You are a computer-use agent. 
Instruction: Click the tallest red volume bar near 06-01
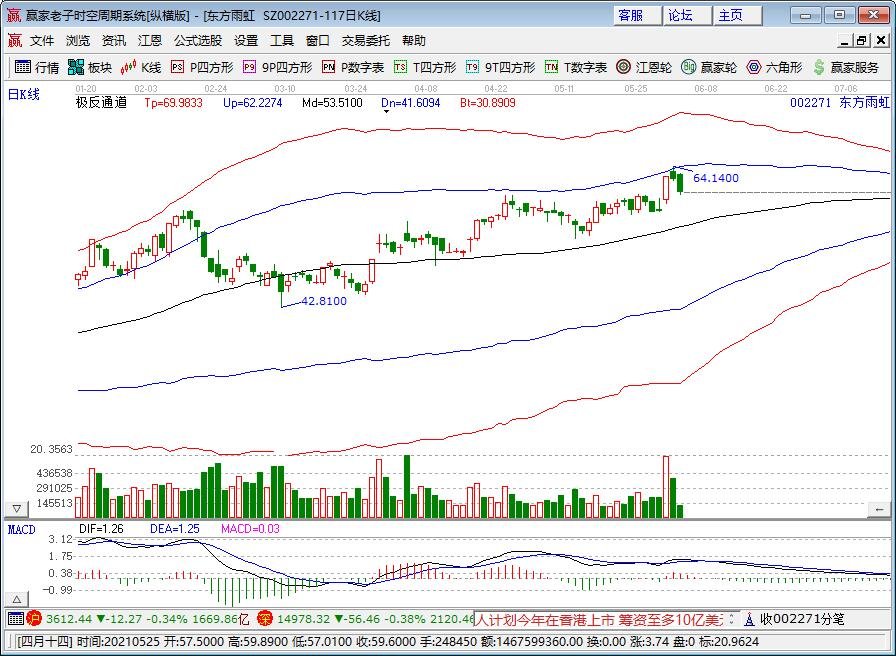666,487
